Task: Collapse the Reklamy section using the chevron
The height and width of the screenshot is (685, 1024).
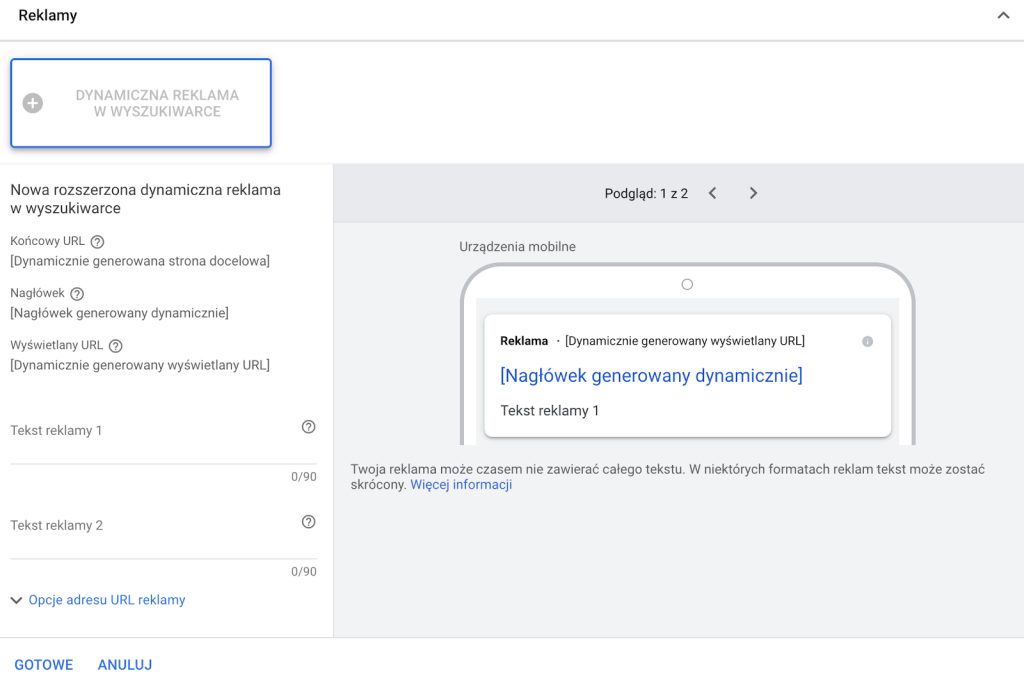Action: [x=1003, y=16]
